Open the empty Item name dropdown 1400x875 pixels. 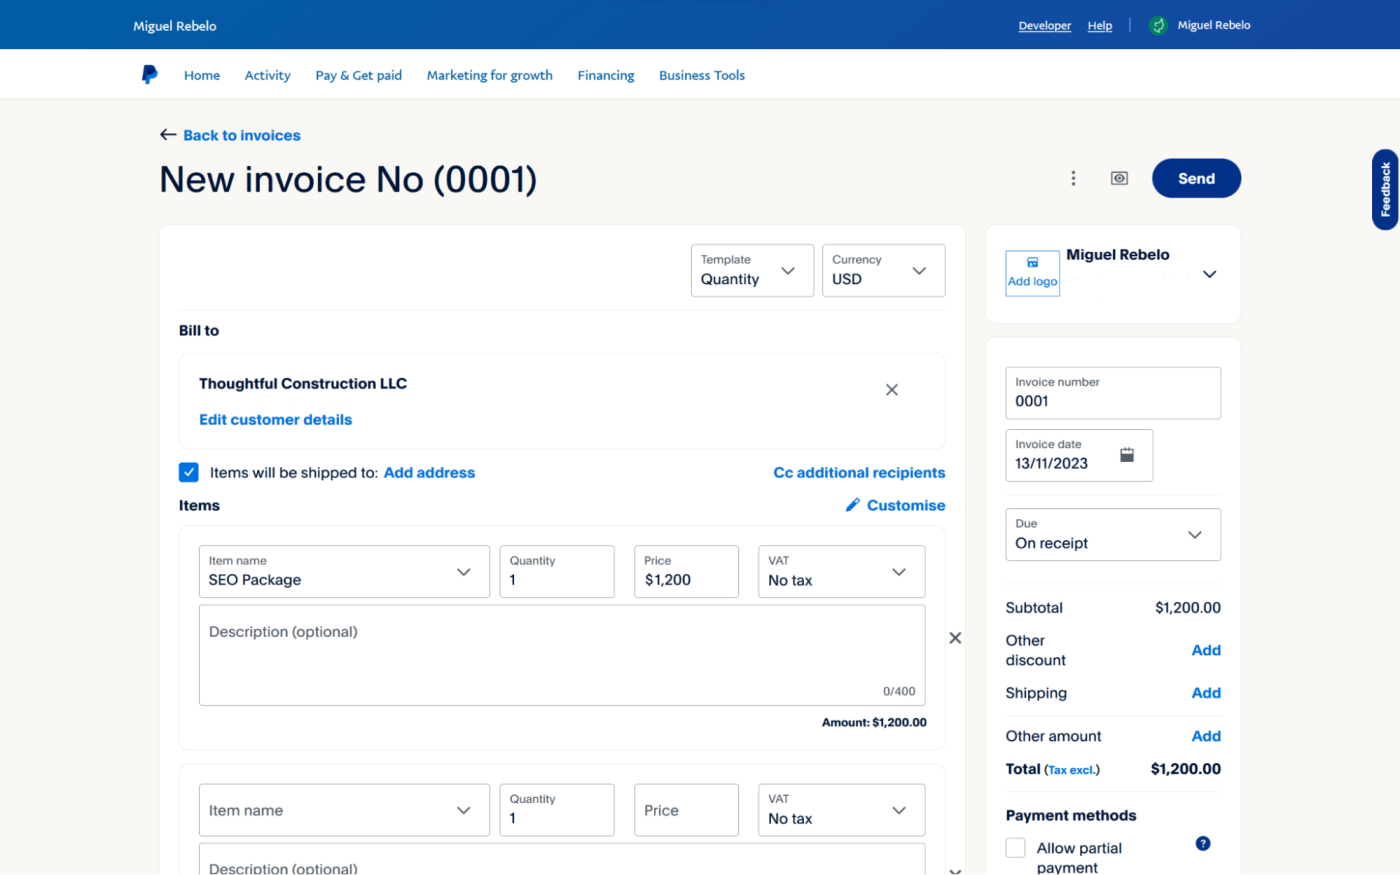344,810
